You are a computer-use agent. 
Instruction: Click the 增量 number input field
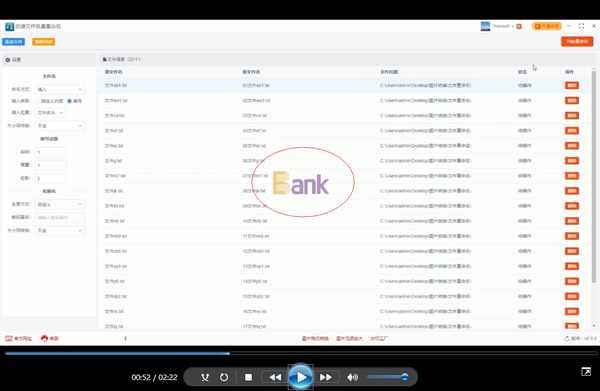click(x=51, y=165)
